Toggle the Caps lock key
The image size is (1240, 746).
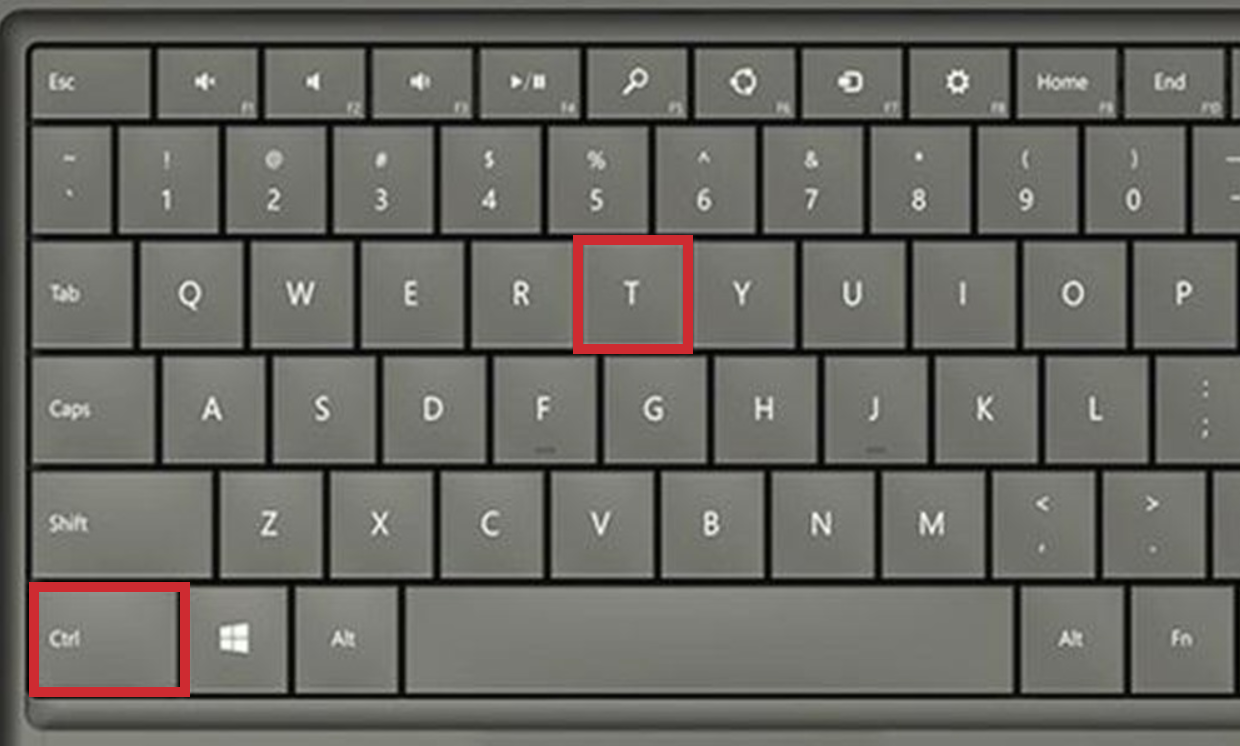coord(93,410)
